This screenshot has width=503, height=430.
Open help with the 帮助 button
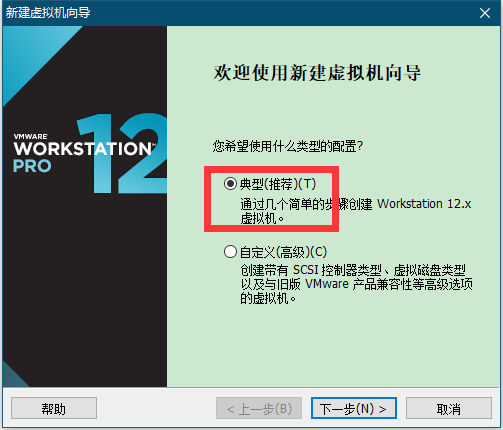coord(54,408)
